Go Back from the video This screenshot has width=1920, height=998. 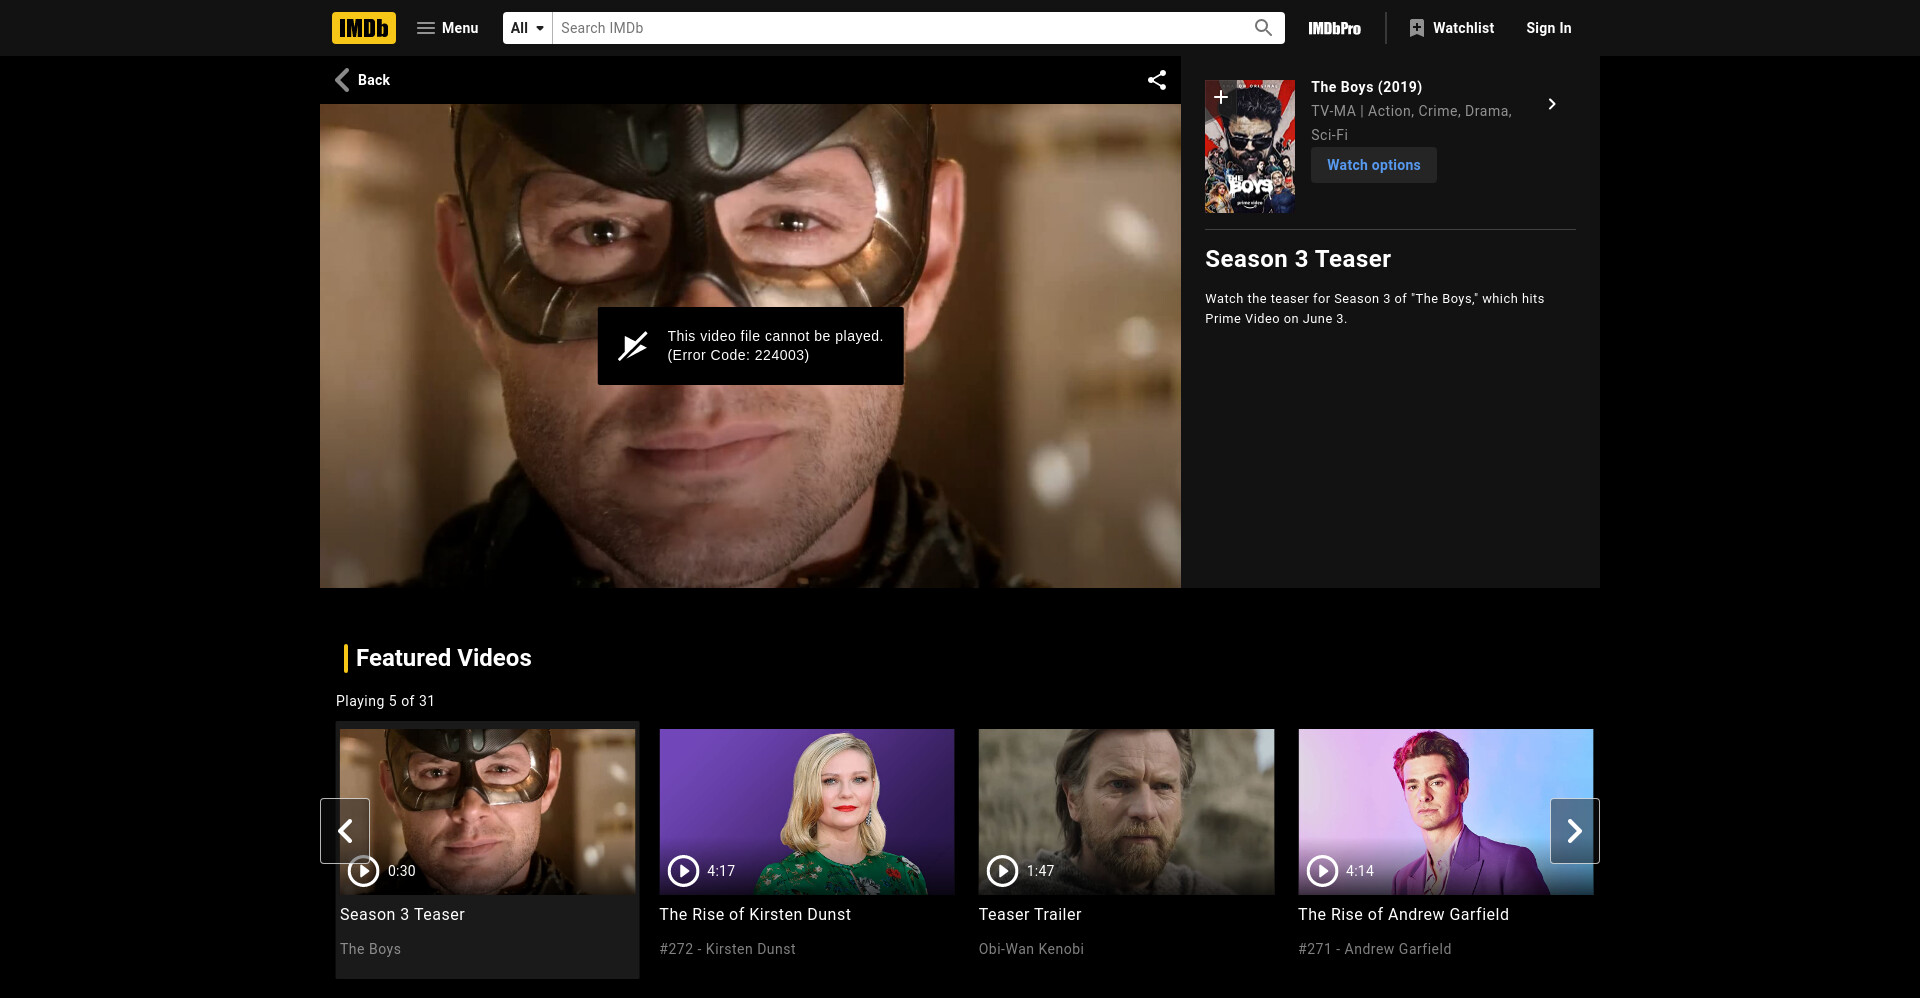point(362,80)
